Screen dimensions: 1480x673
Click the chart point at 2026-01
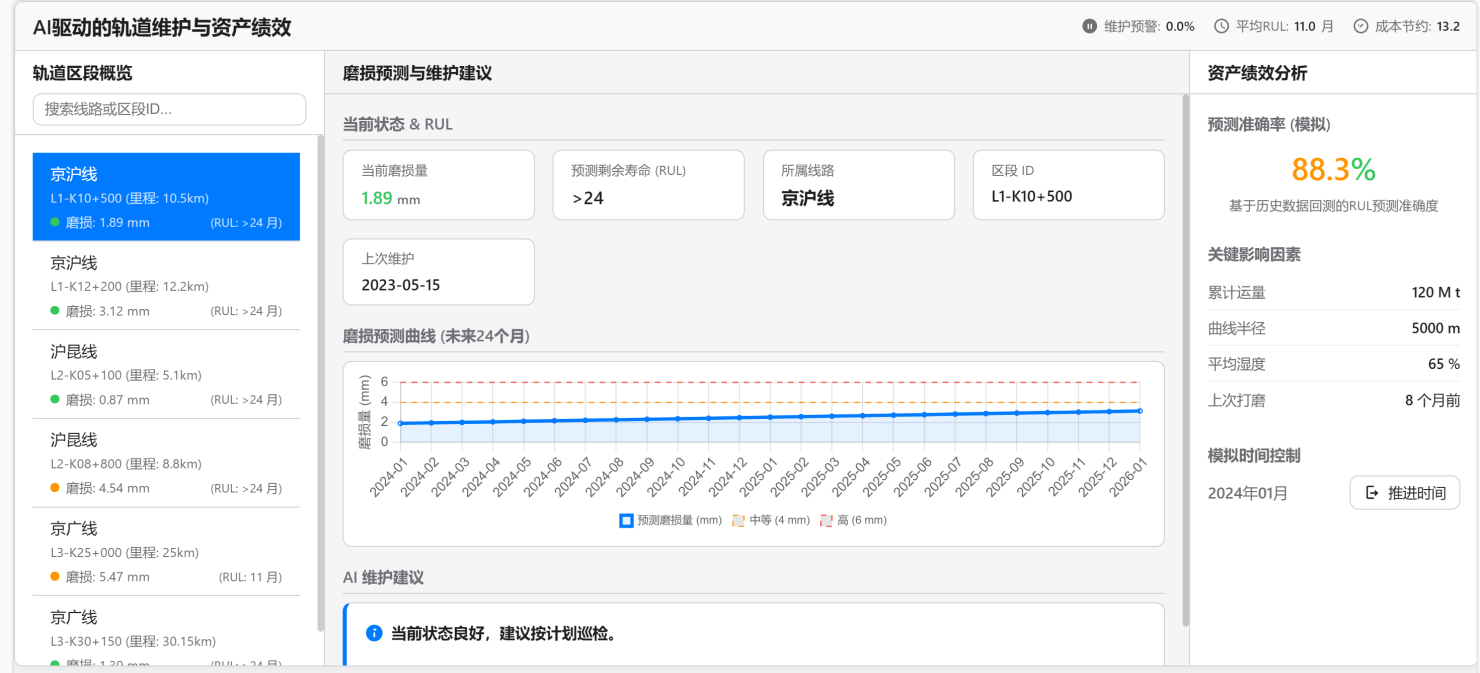[1140, 411]
